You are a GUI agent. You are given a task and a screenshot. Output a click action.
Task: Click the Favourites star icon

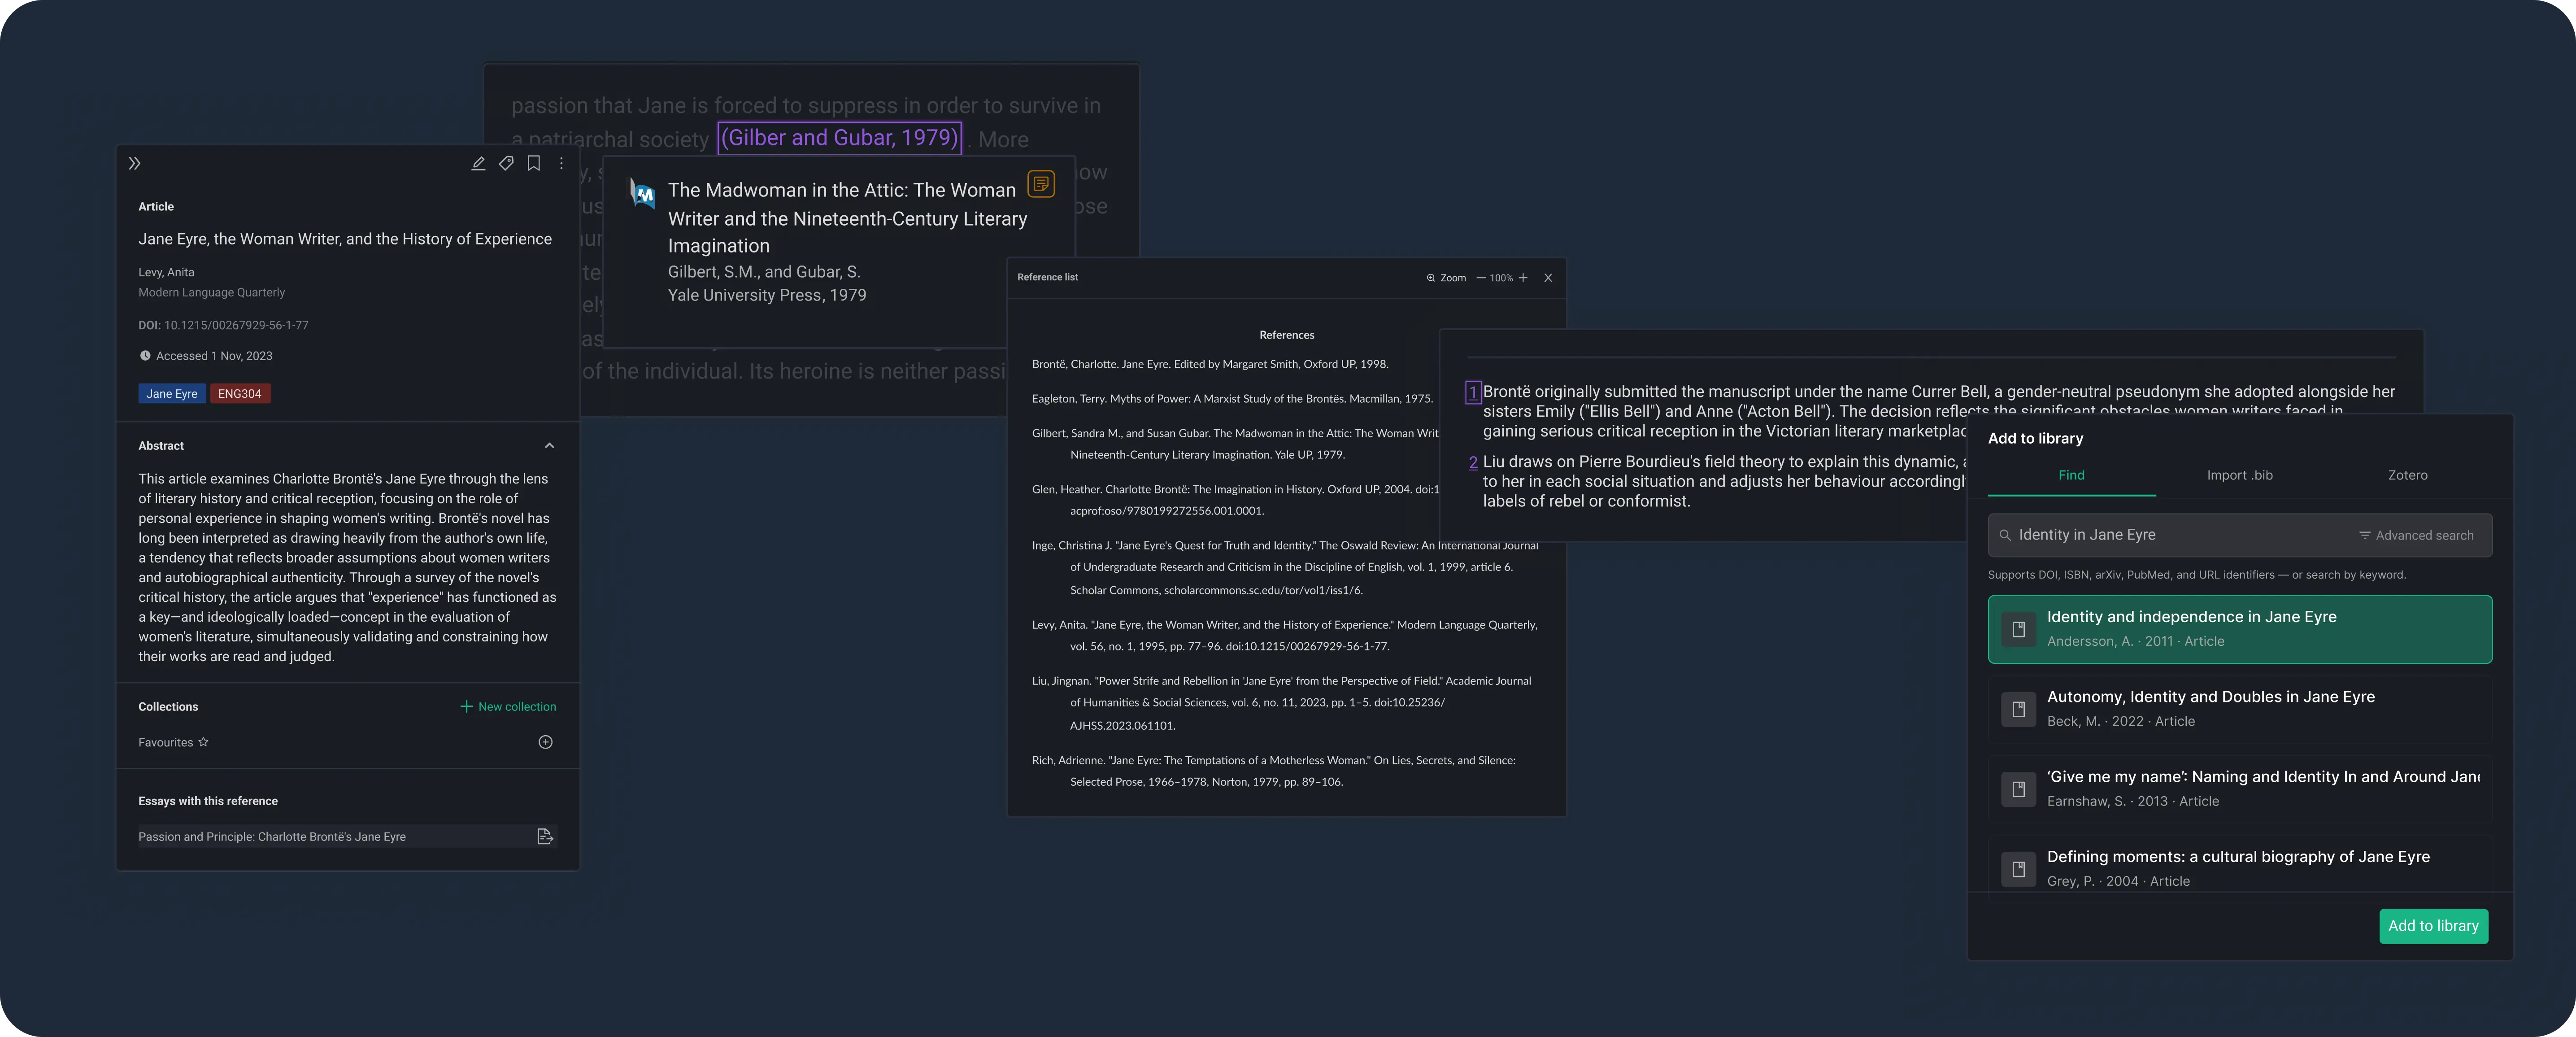[x=204, y=742]
